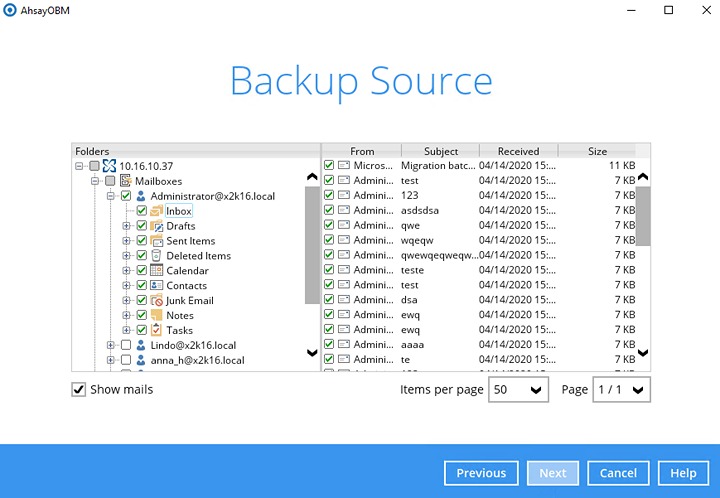The height and width of the screenshot is (498, 720).
Task: Click the Calendar folder icon
Action: (x=157, y=271)
